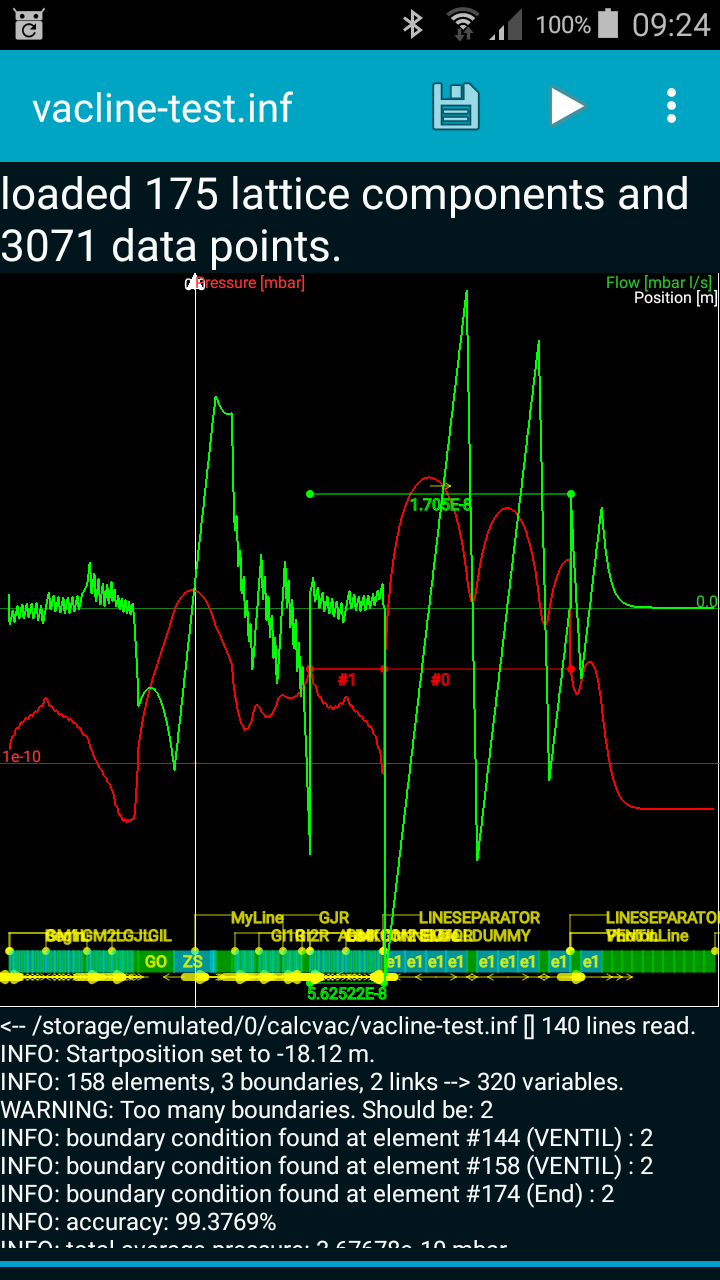Run the simulation with the play button

(566, 106)
